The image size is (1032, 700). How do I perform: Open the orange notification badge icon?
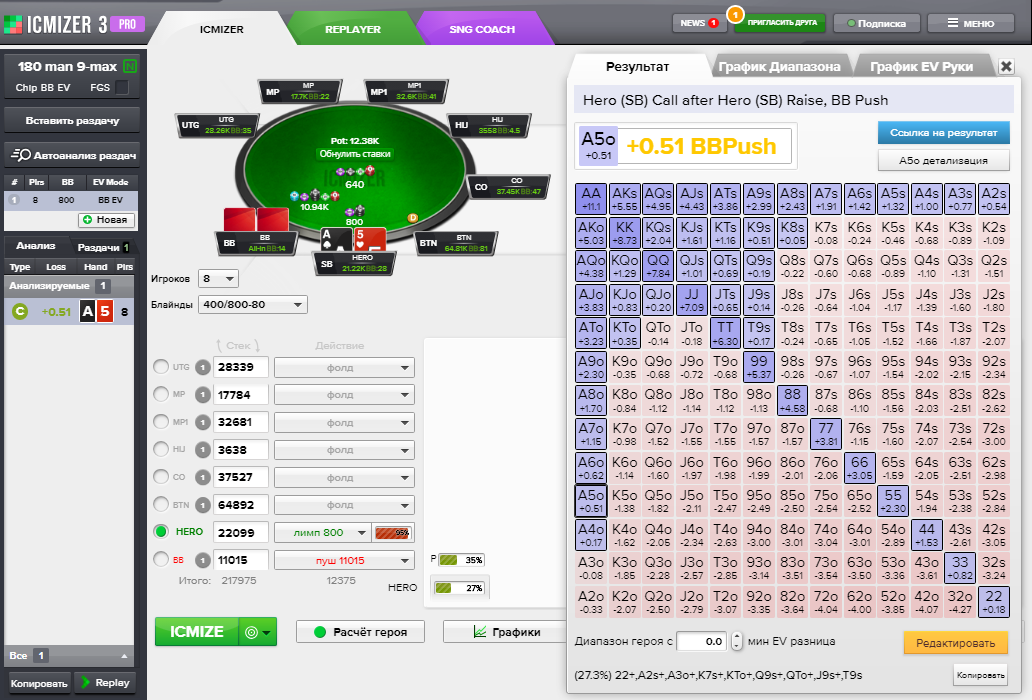735,13
